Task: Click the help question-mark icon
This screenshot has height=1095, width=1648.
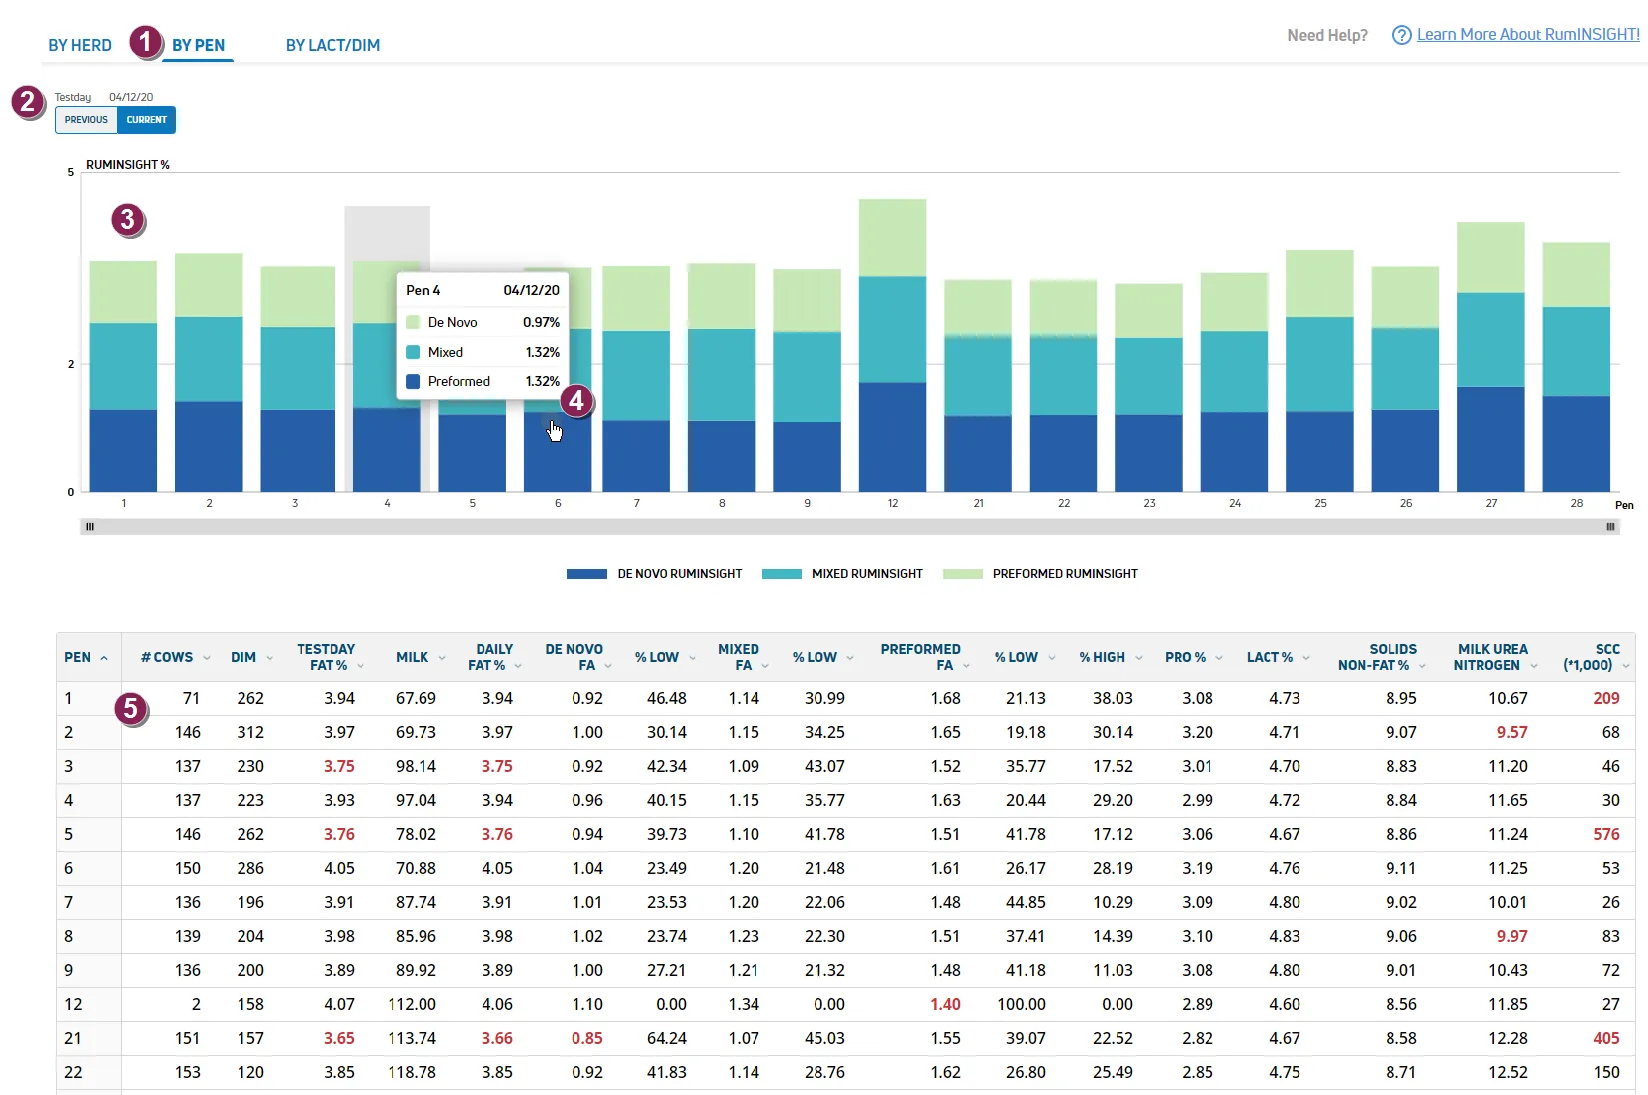Action: (1401, 35)
